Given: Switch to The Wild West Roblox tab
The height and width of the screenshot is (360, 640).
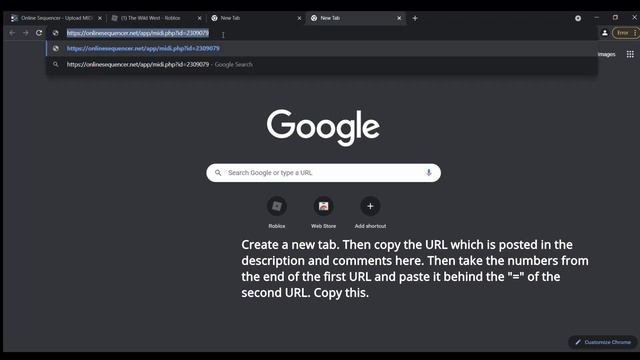Looking at the screenshot, I should click(156, 18).
